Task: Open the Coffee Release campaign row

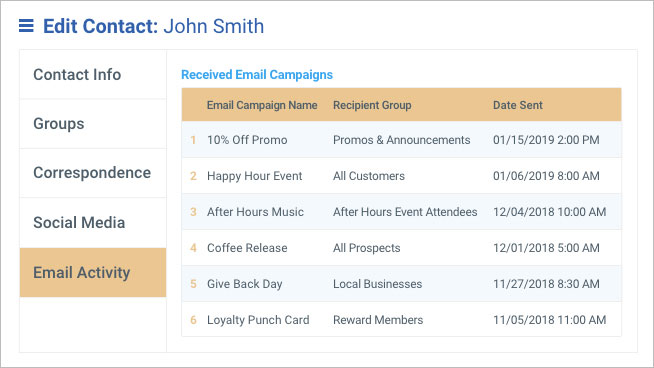Action: click(x=401, y=248)
